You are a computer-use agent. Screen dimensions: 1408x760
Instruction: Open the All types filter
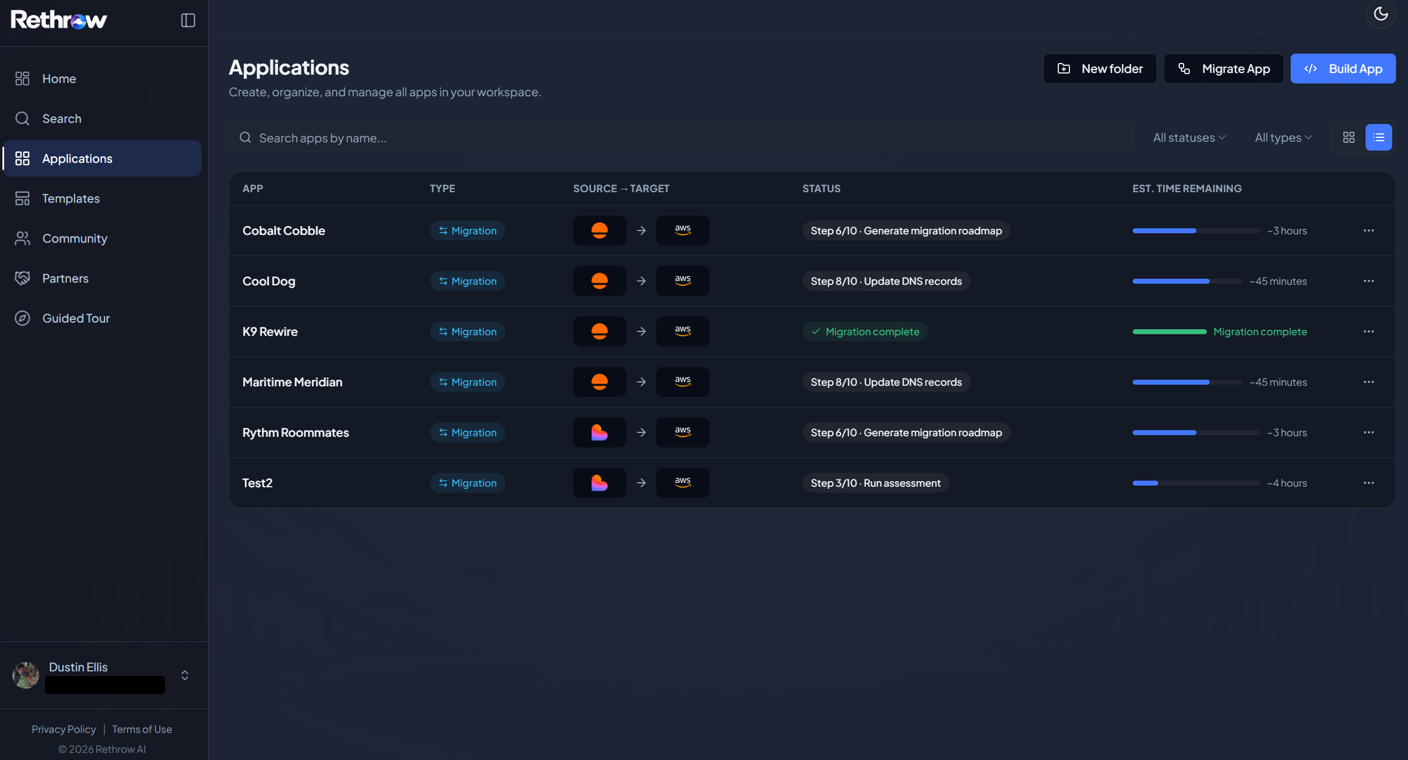(x=1283, y=137)
